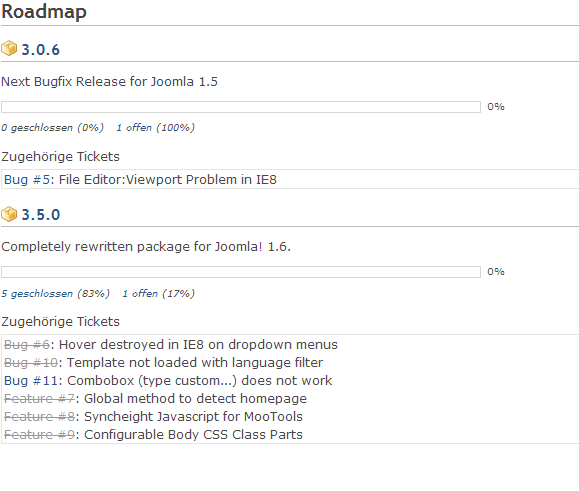Open the '0 geschlossen (0%)' link
This screenshot has height=491, width=579.
coord(52,128)
